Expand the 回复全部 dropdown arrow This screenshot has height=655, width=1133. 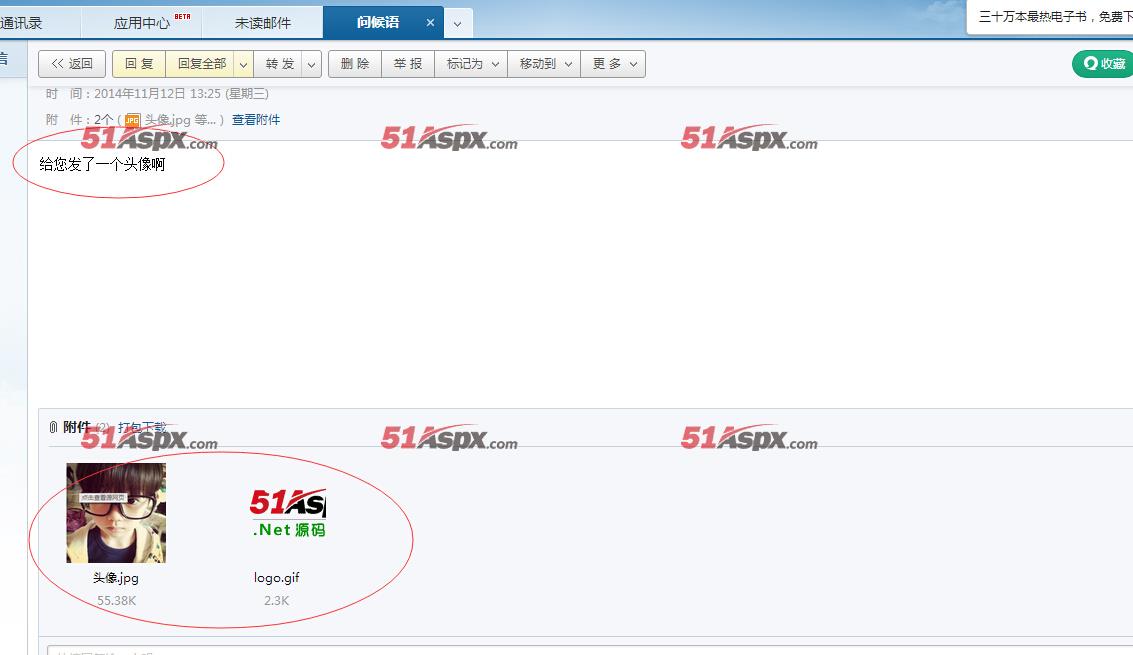click(x=244, y=64)
